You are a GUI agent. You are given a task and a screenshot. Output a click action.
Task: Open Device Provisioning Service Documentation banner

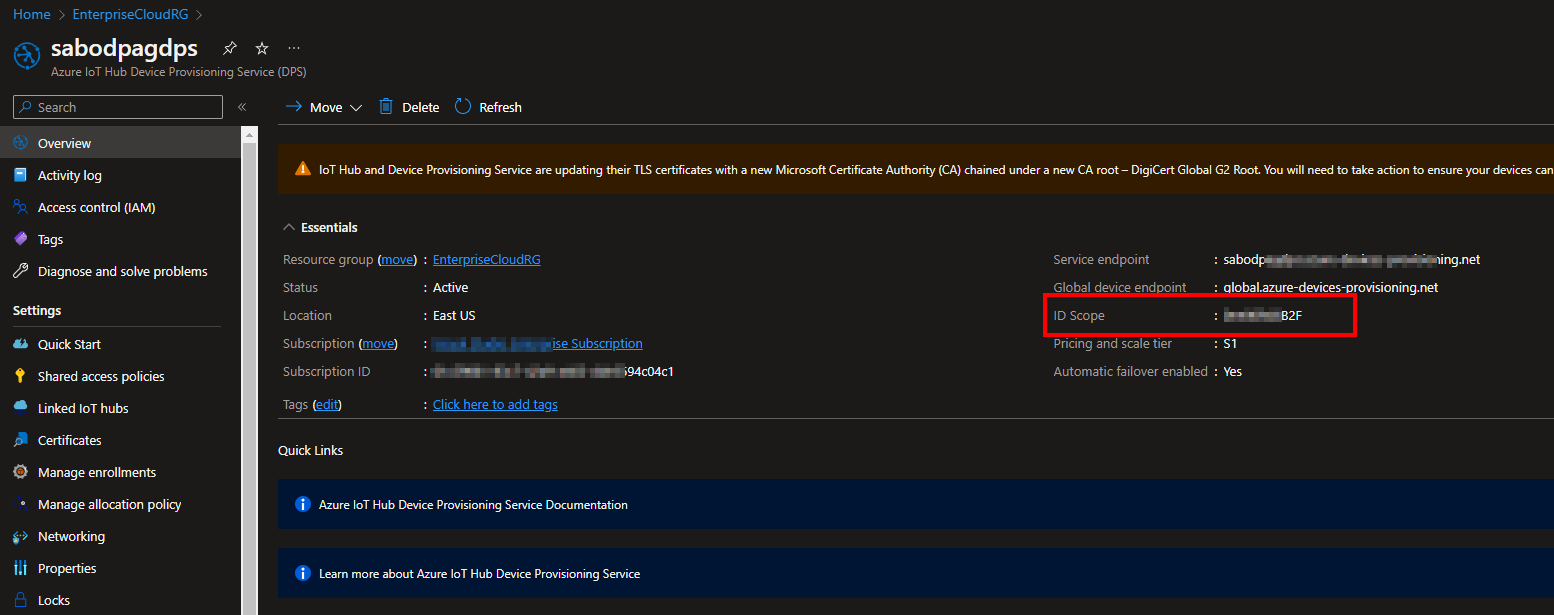[915, 504]
